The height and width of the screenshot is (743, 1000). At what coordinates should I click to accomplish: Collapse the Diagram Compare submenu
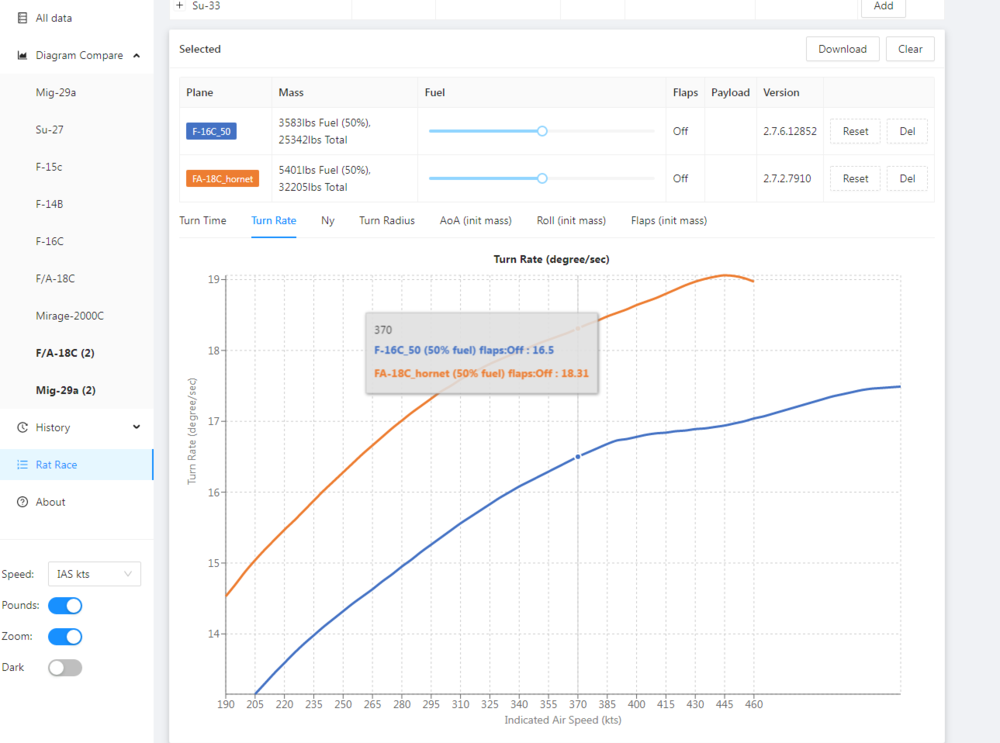click(x=136, y=56)
